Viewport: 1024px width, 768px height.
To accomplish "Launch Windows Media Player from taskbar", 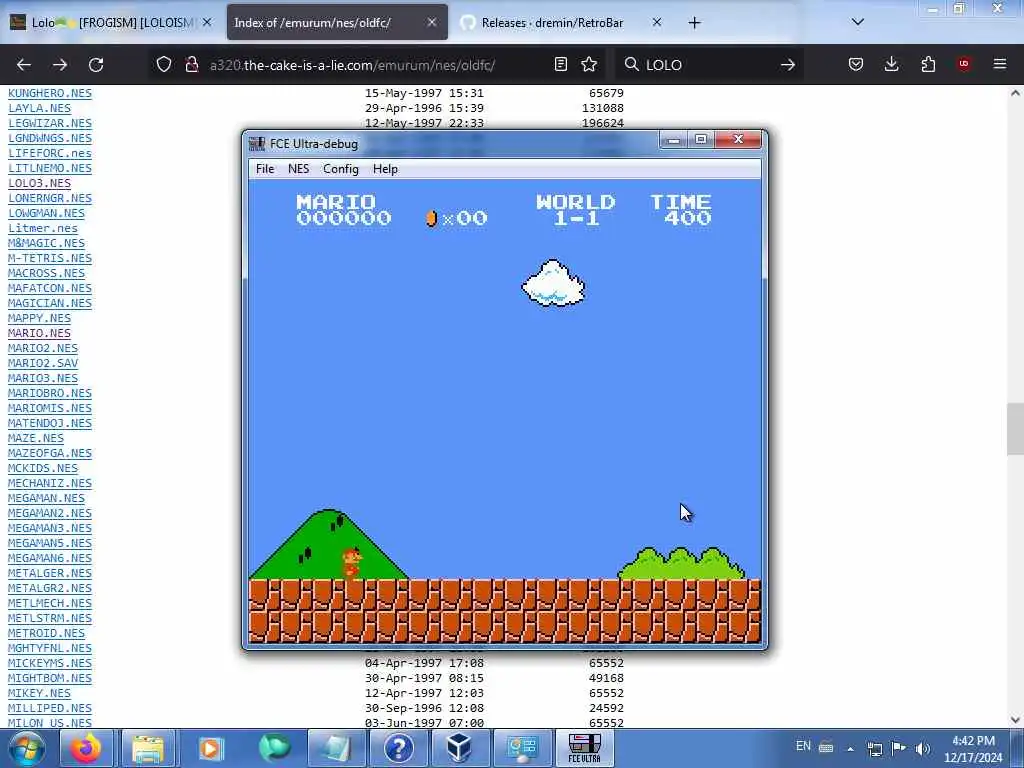I will (210, 748).
